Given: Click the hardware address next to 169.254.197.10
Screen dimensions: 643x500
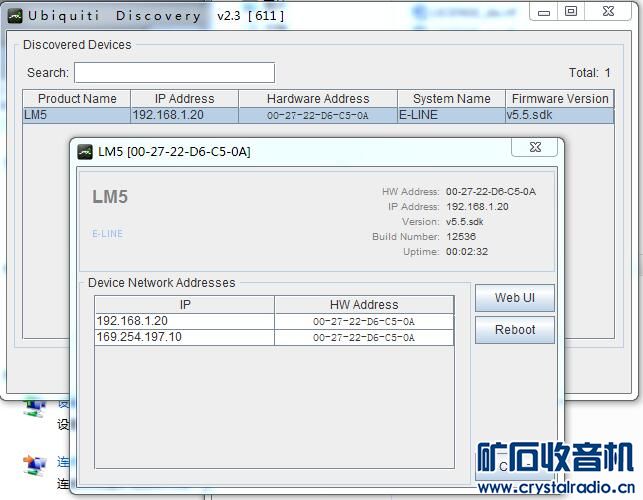Looking at the screenshot, I should pyautogui.click(x=364, y=337).
